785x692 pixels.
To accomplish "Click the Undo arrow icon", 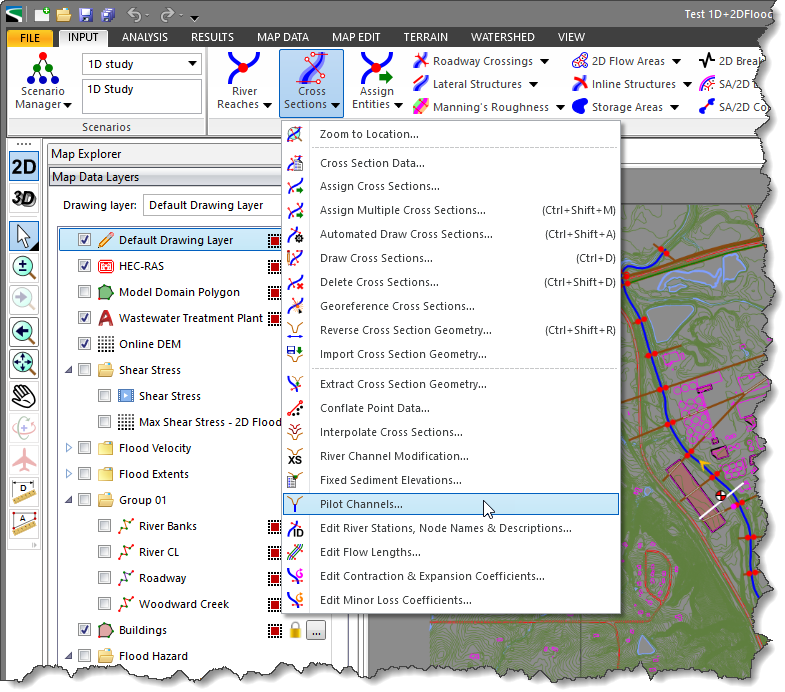I will coord(134,15).
